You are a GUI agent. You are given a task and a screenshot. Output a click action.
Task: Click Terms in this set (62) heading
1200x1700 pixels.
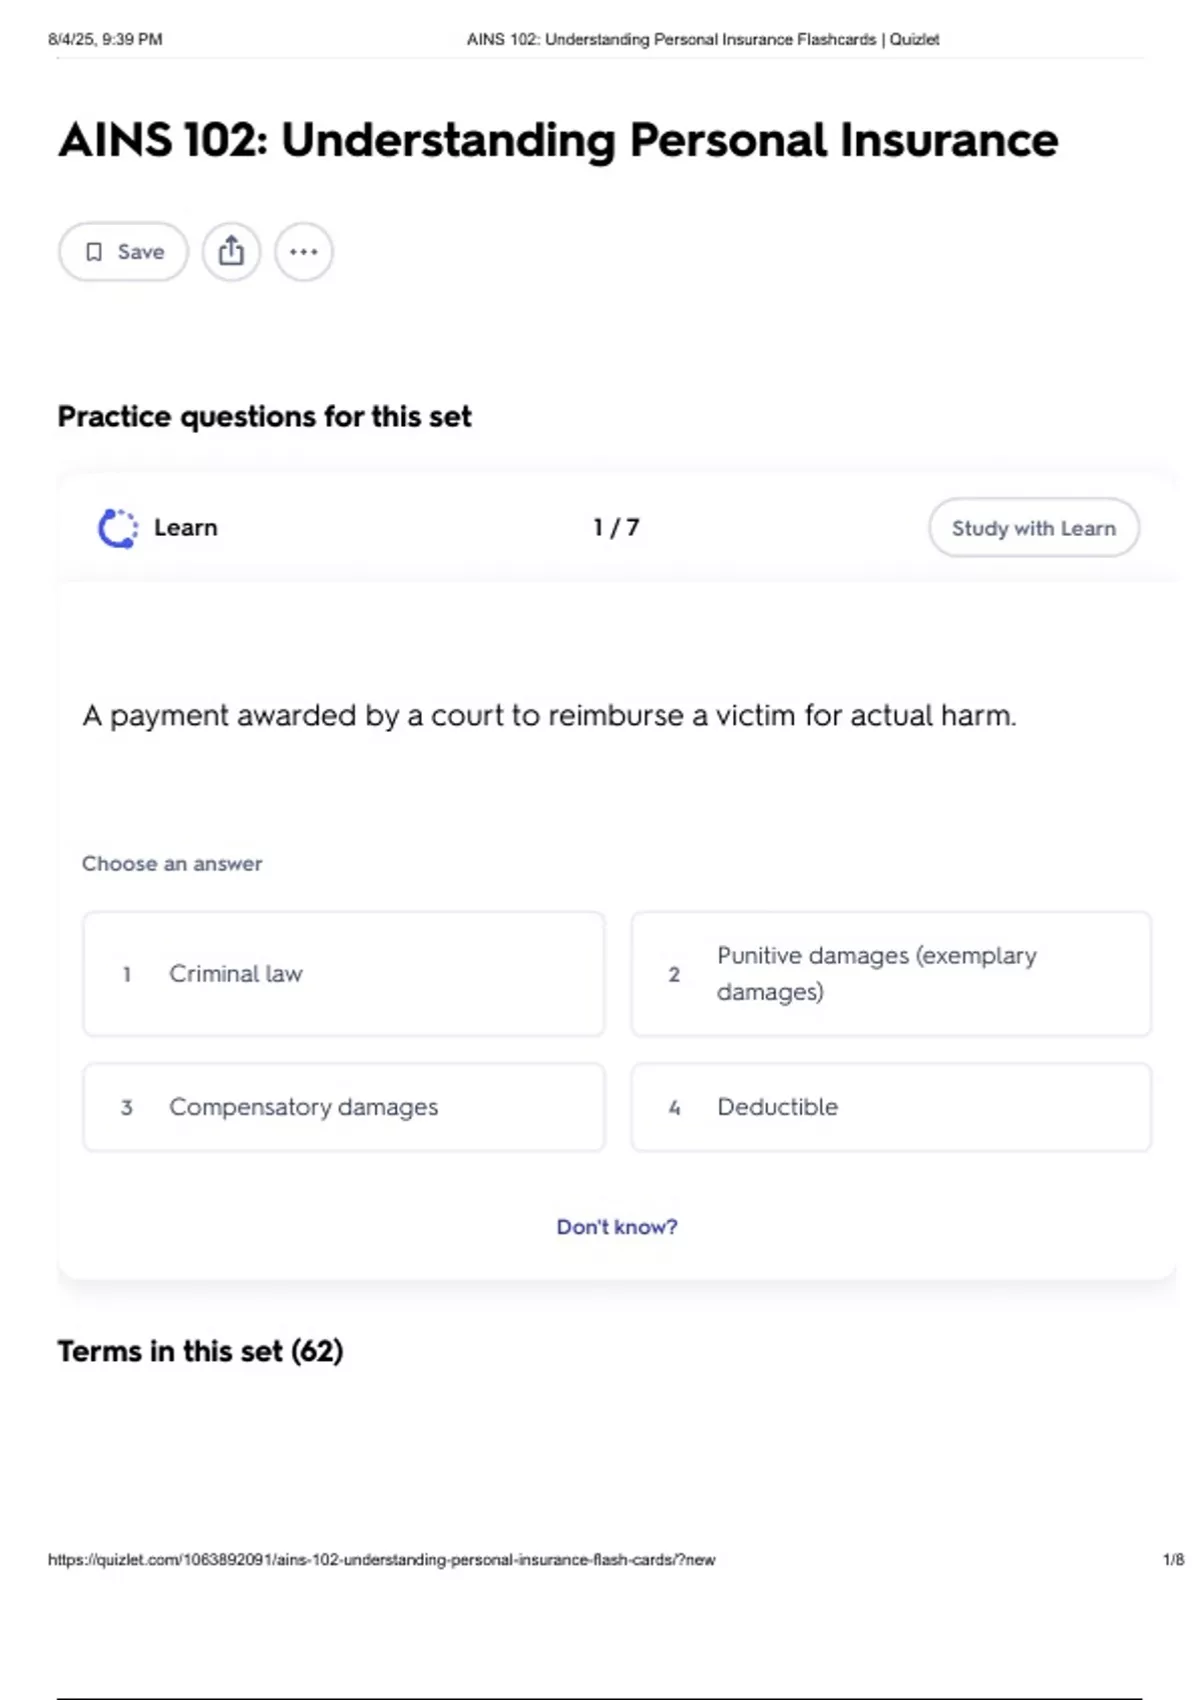200,1351
